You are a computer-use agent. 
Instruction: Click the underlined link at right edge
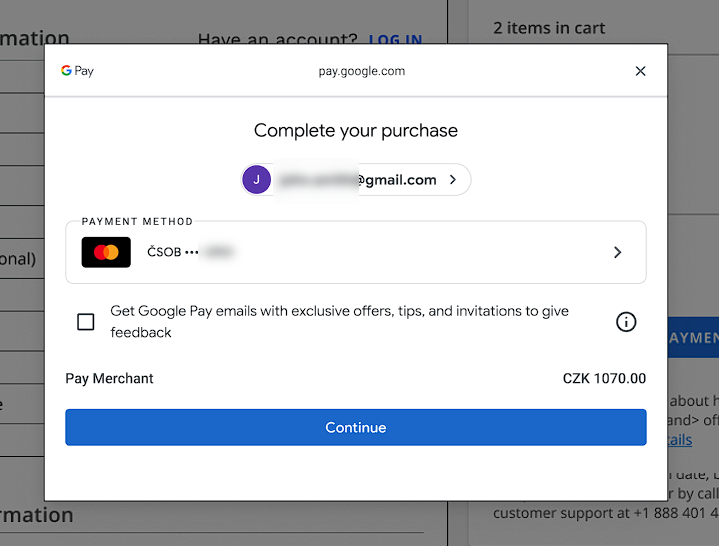(x=679, y=440)
